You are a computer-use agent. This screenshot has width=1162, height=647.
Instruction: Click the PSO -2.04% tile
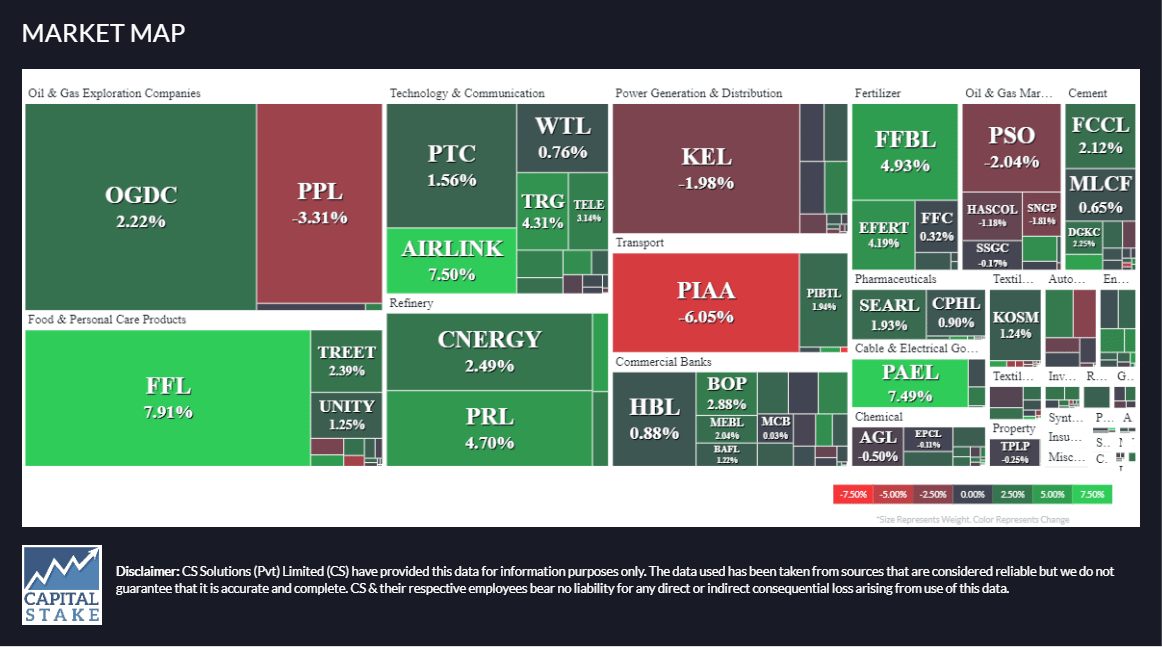[1011, 147]
